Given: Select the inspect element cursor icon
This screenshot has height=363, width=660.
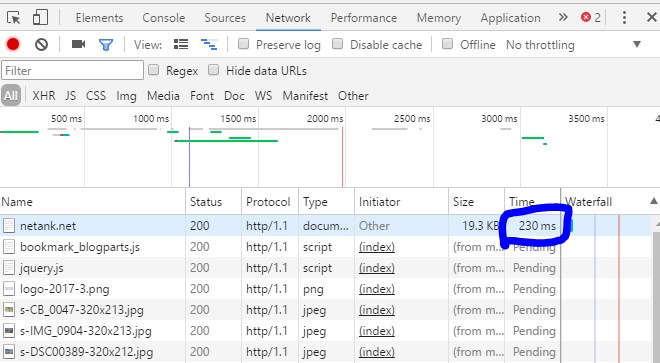Looking at the screenshot, I should (14, 18).
